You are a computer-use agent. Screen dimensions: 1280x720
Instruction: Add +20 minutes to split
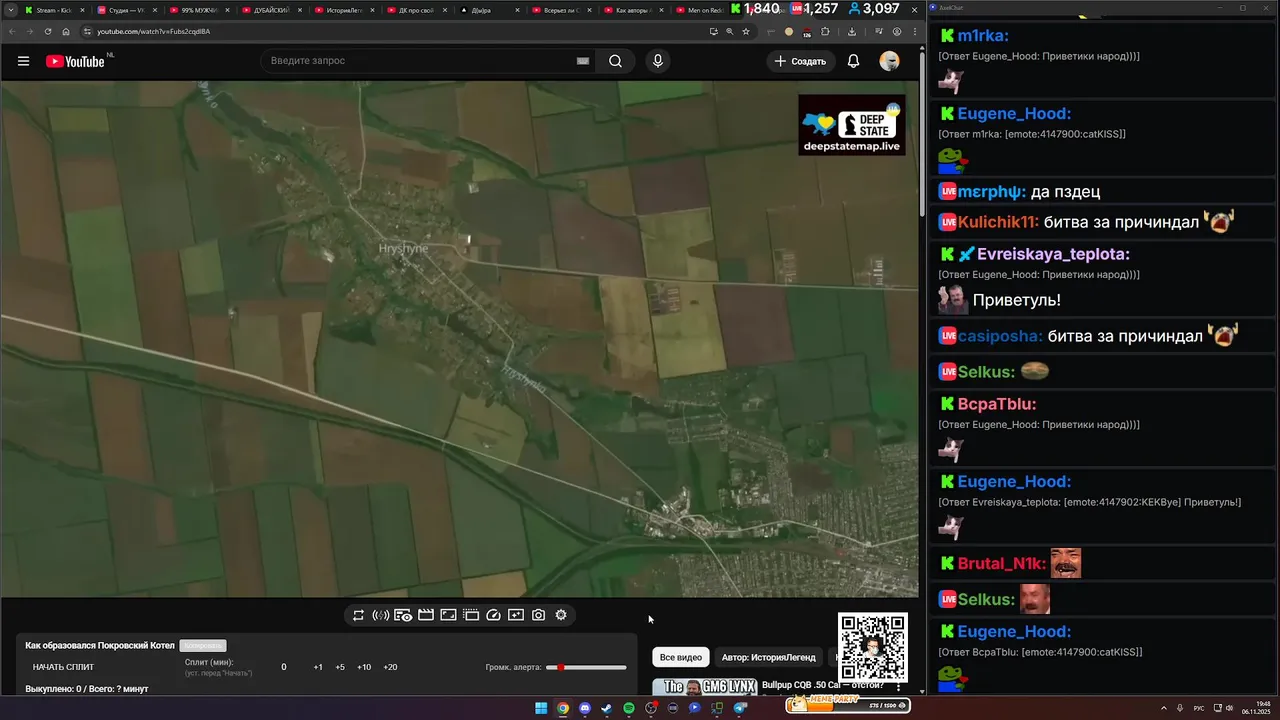pyautogui.click(x=390, y=667)
